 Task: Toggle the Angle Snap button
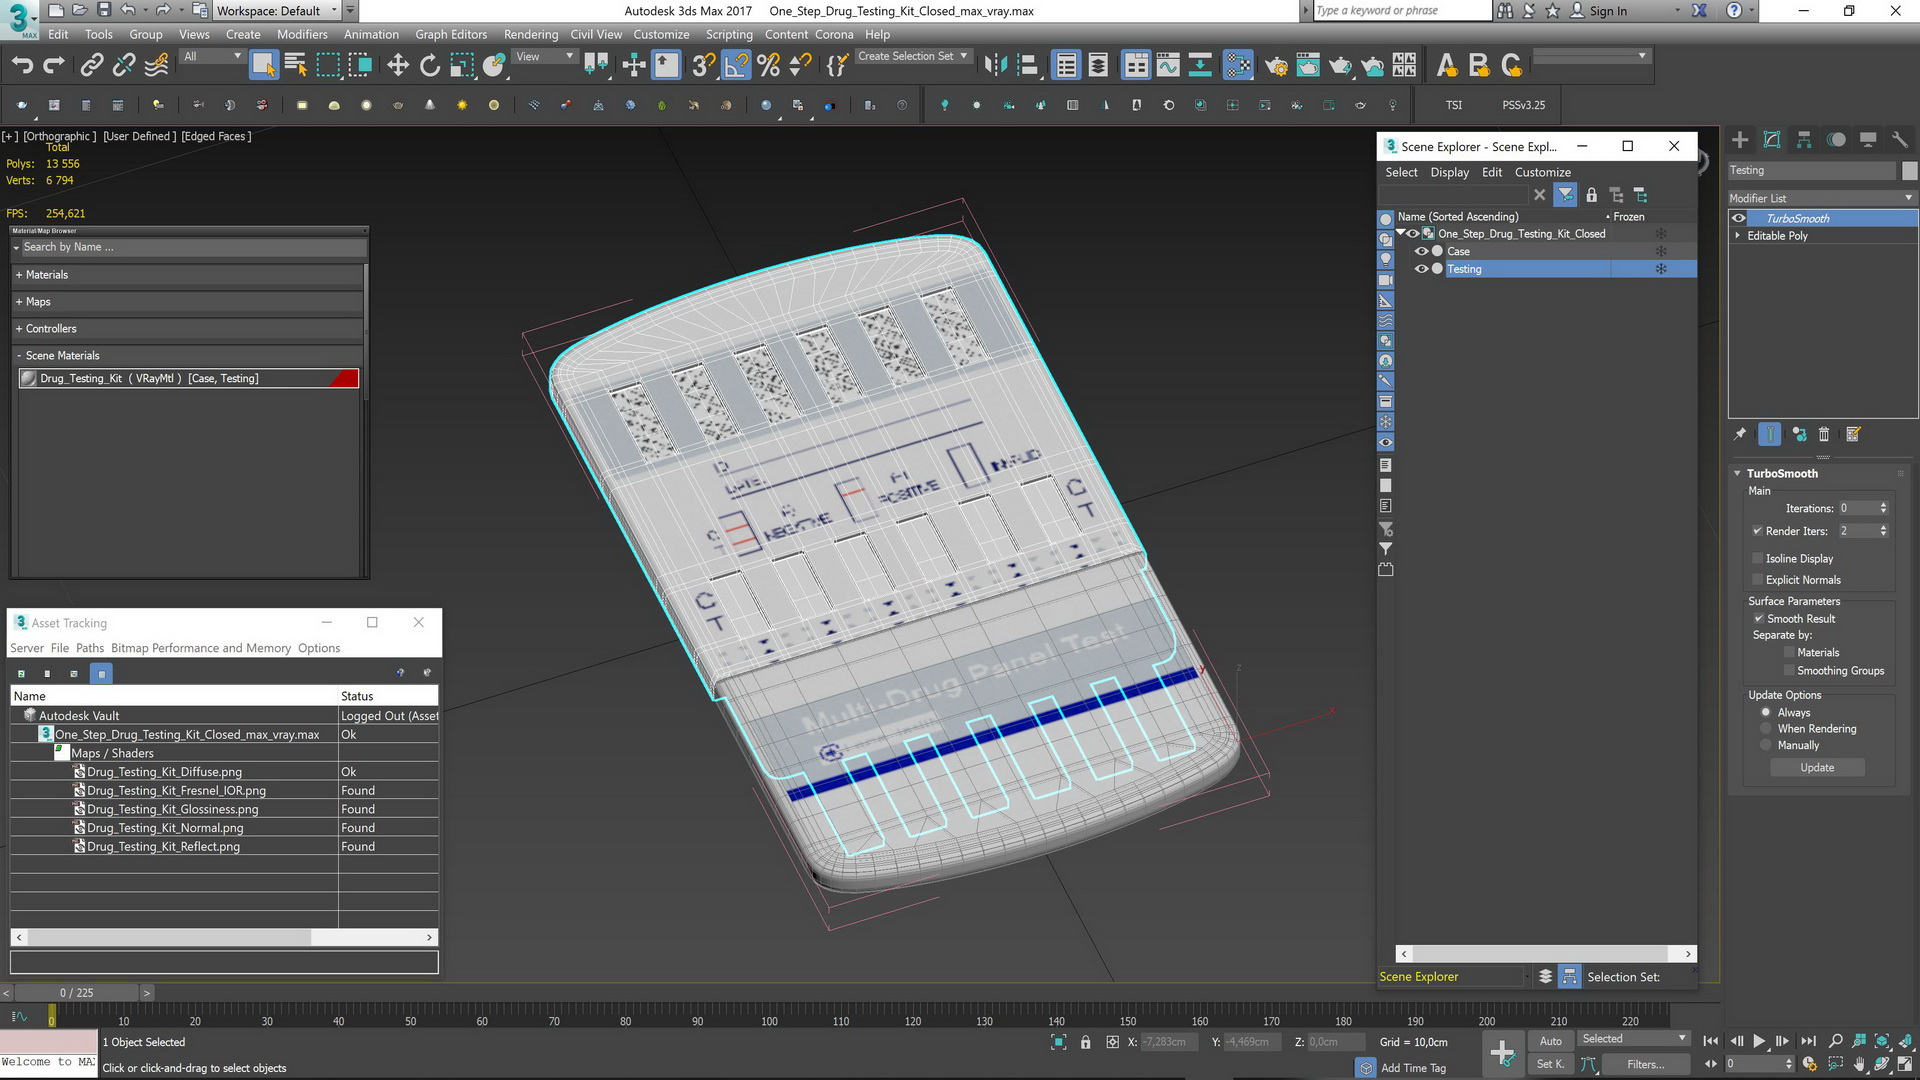pyautogui.click(x=736, y=66)
